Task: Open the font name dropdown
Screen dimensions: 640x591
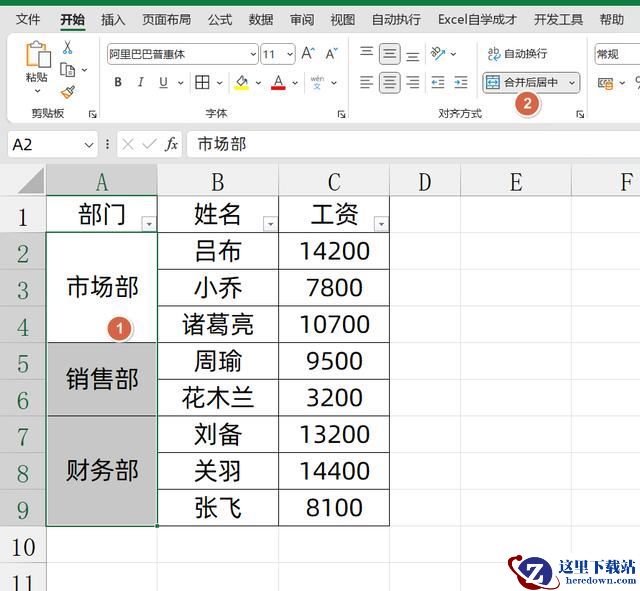Action: tap(253, 54)
